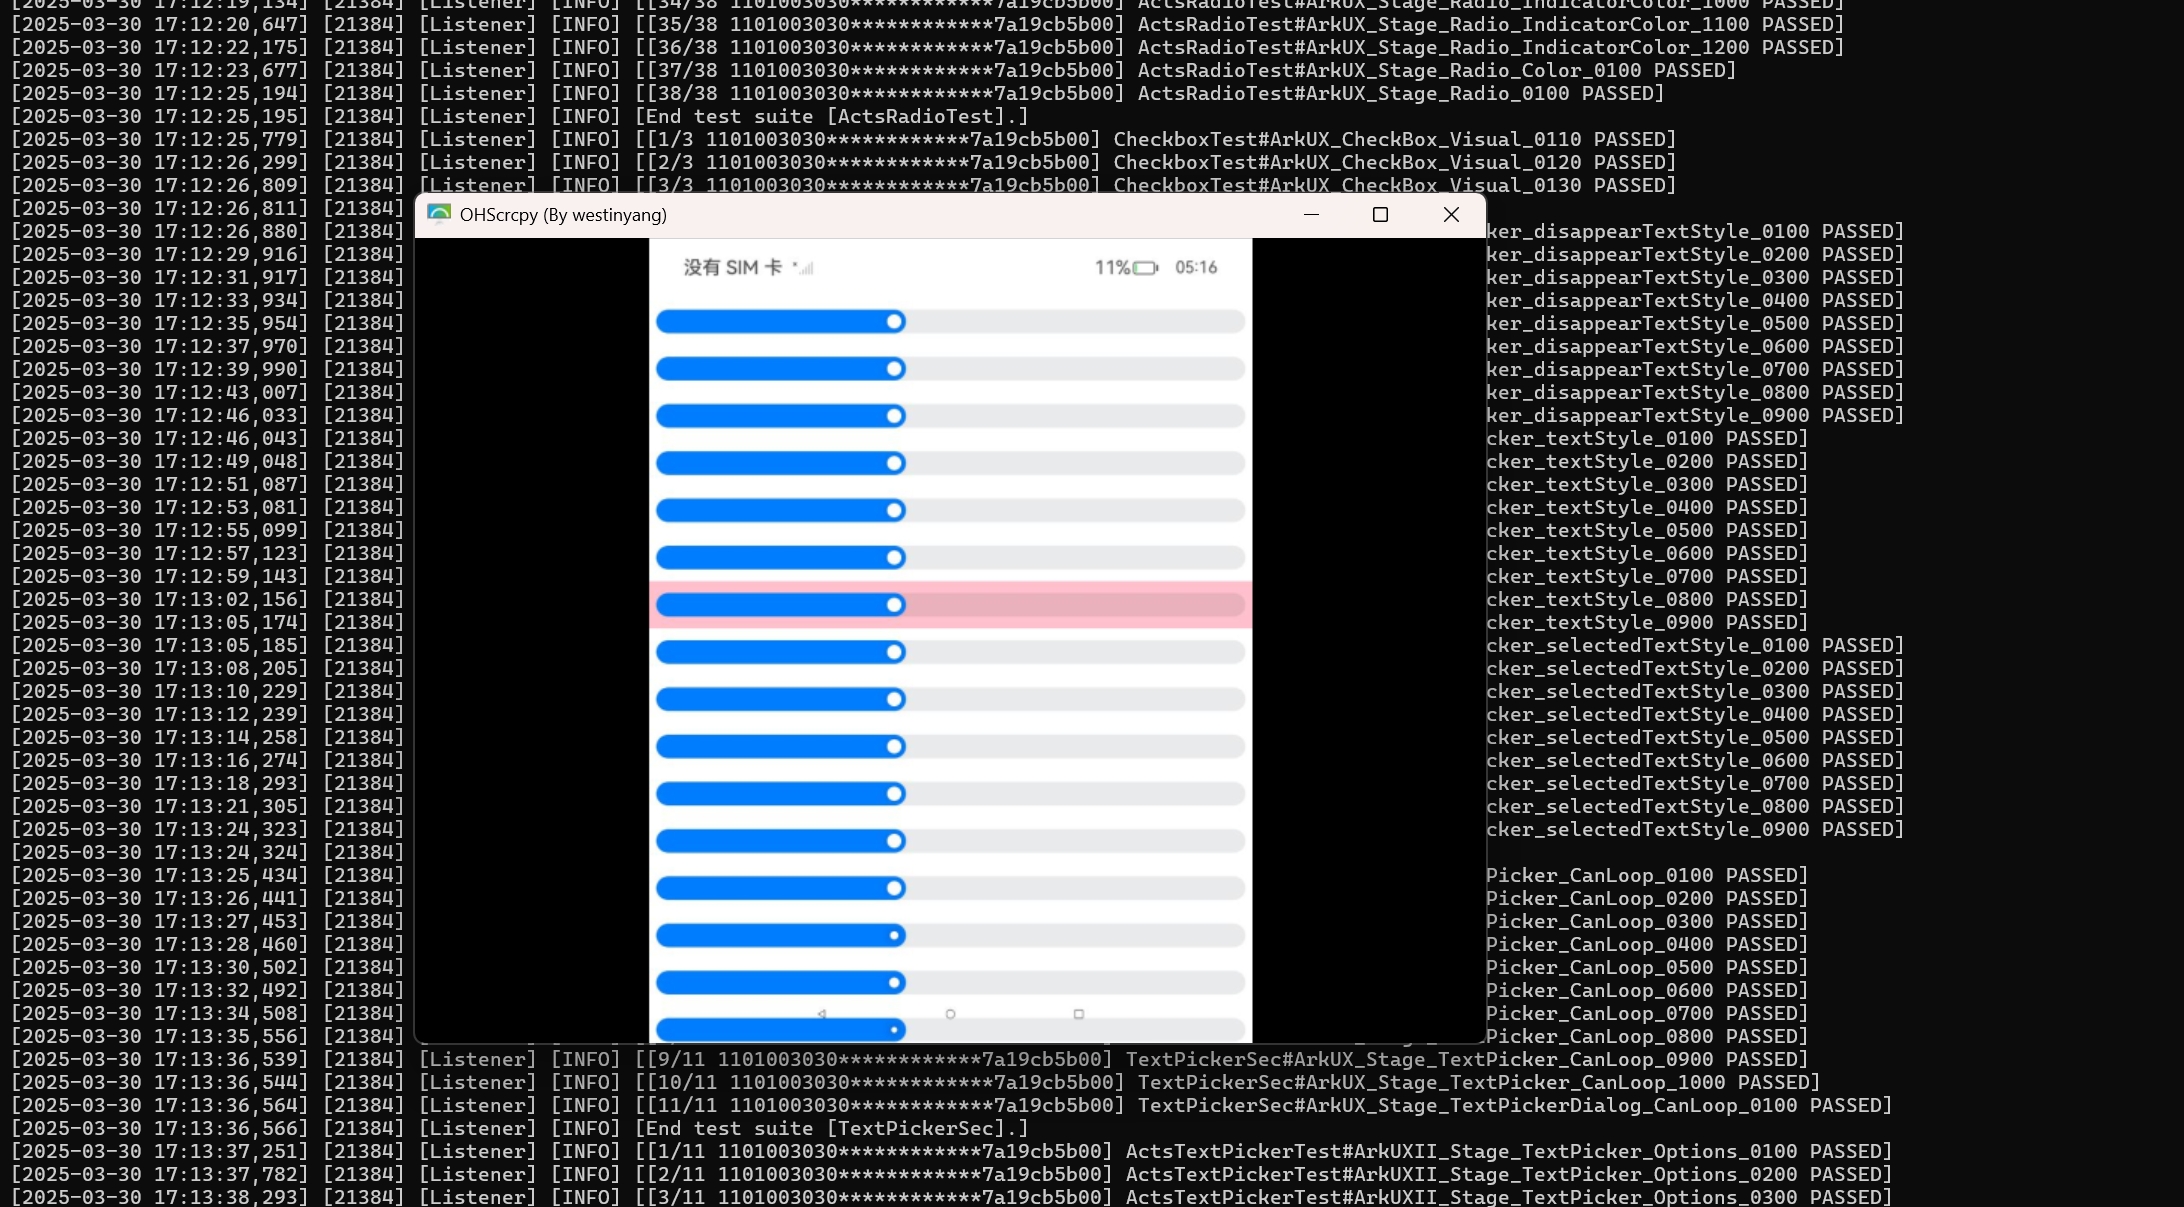Maximize the OHScrcpy window

[1380, 214]
